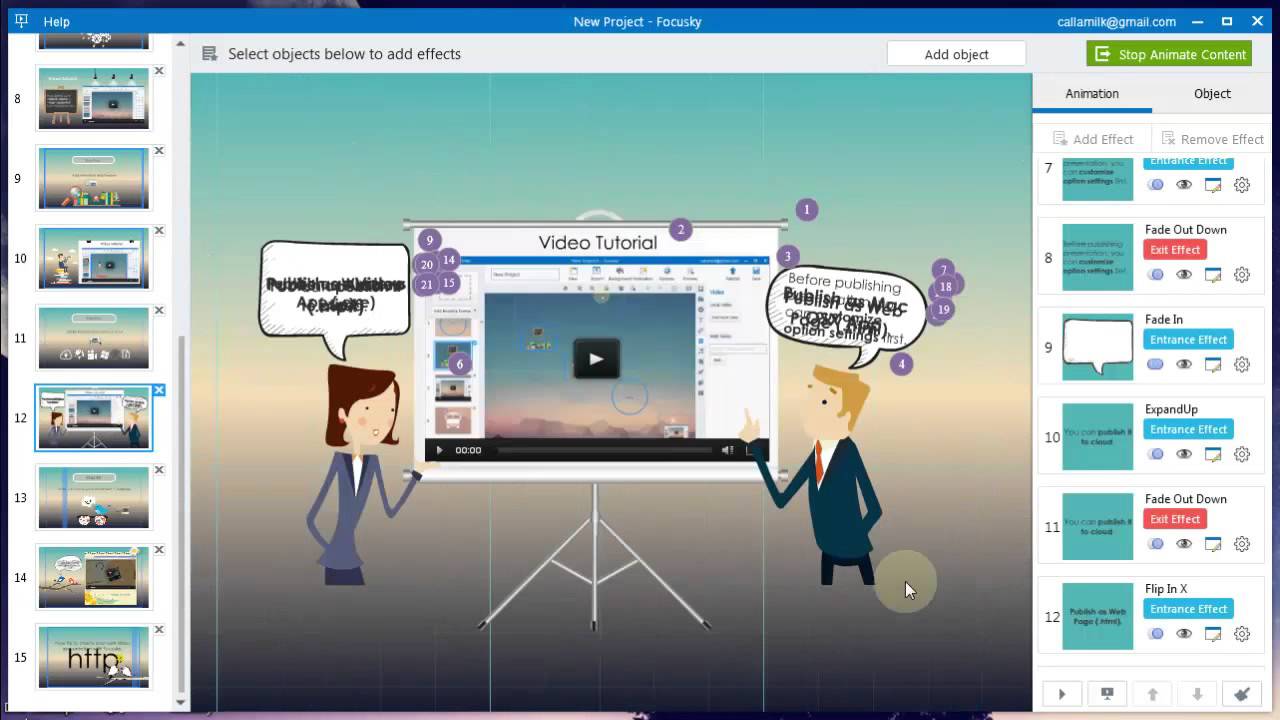Toggle the switch on effect 10
The height and width of the screenshot is (720, 1280).
coord(1155,454)
